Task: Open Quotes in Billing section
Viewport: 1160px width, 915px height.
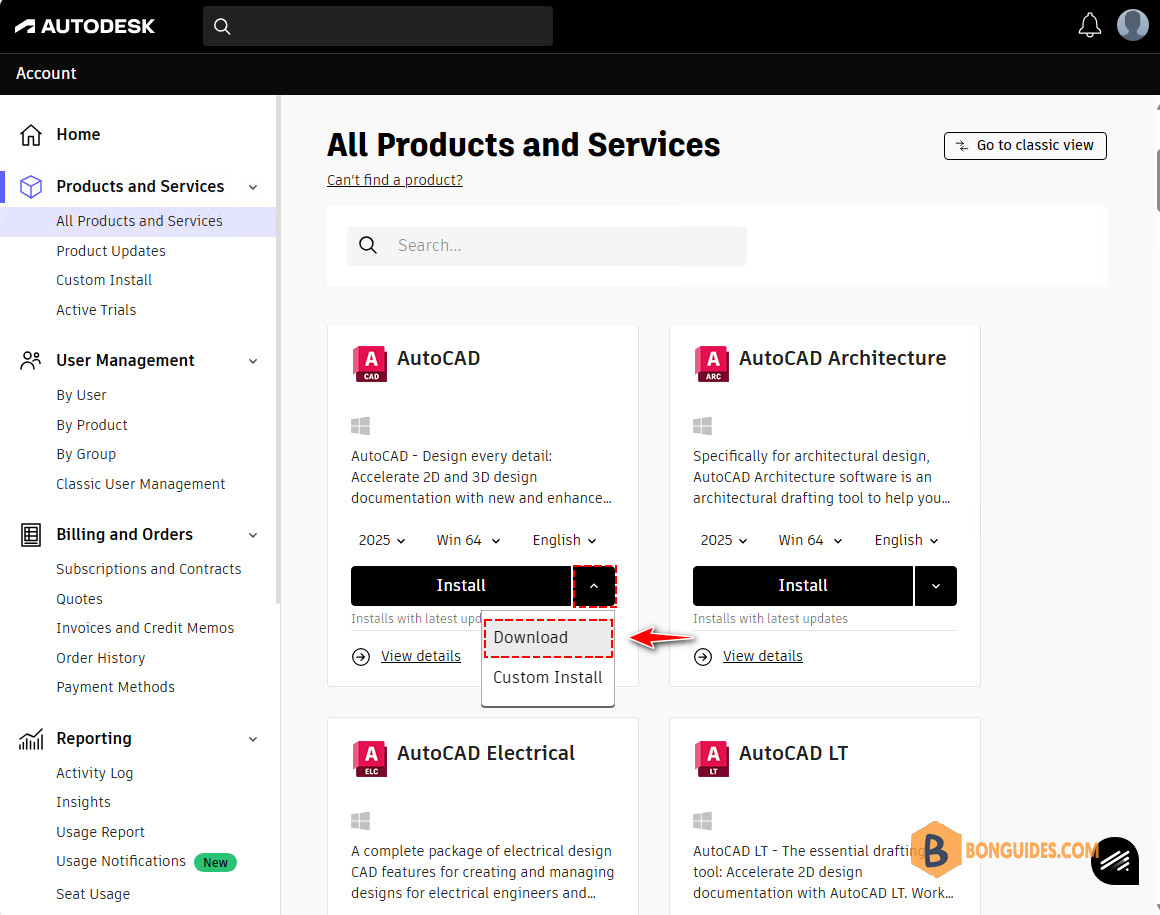Action: tap(79, 598)
